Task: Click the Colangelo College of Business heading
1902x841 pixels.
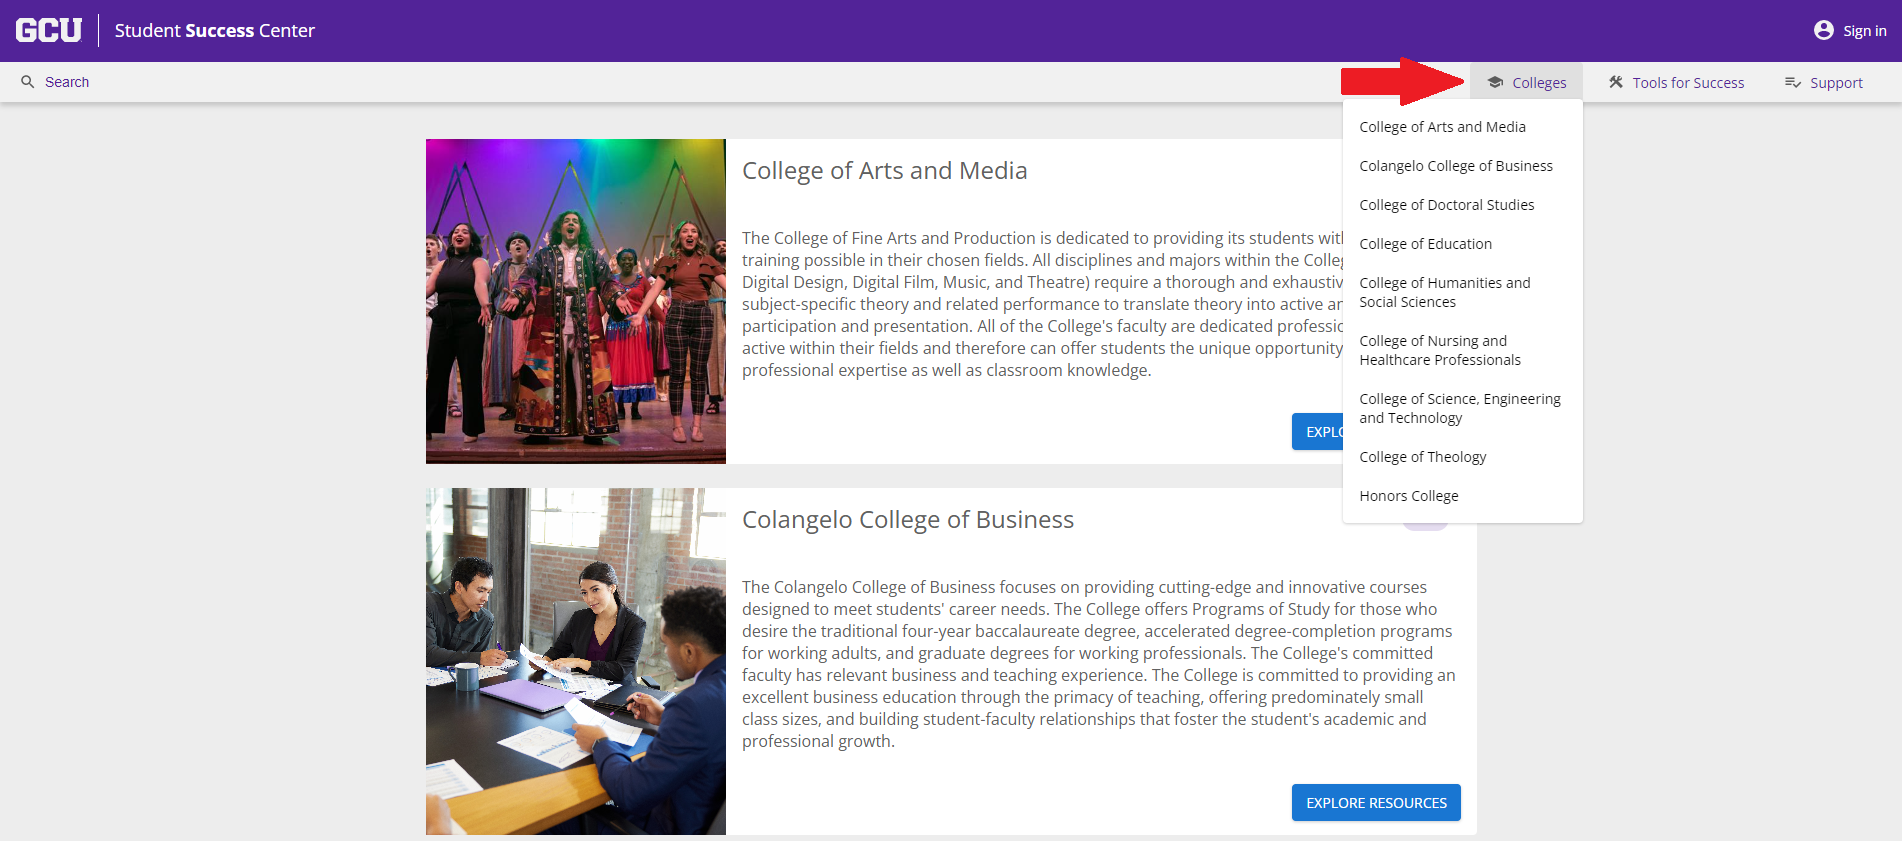Action: (x=907, y=520)
